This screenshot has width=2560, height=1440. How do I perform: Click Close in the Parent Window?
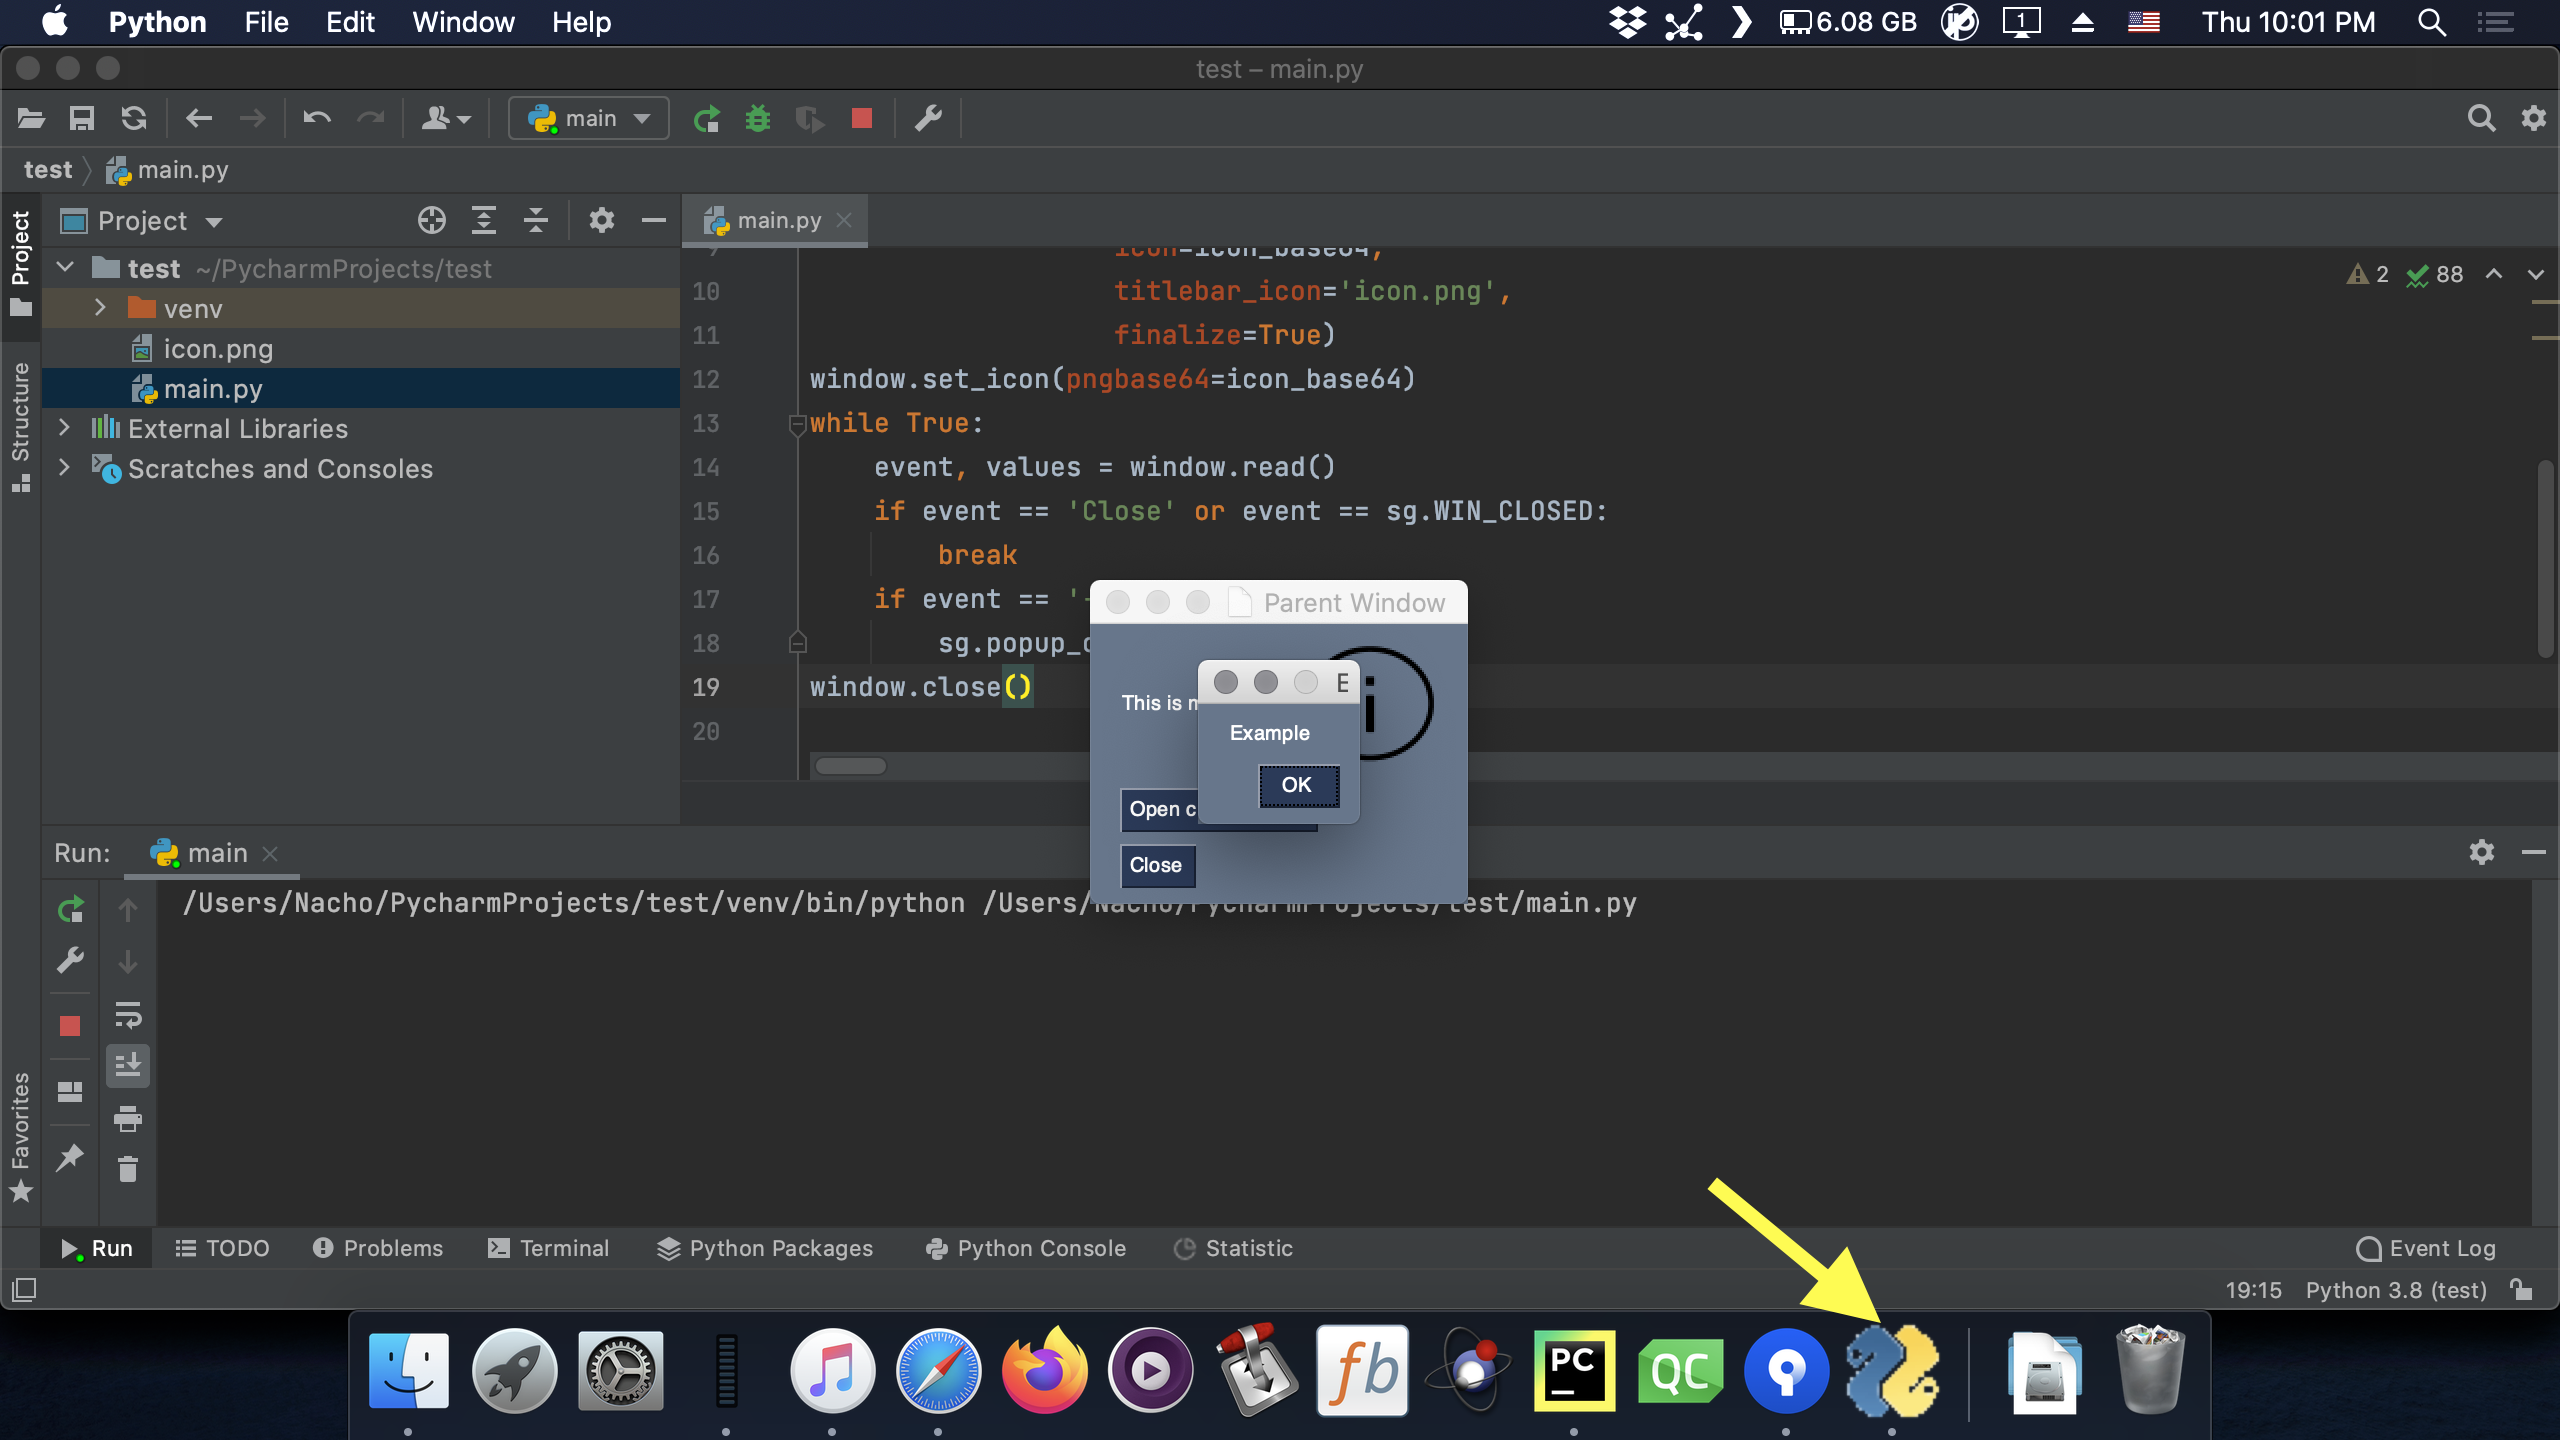pos(1156,865)
